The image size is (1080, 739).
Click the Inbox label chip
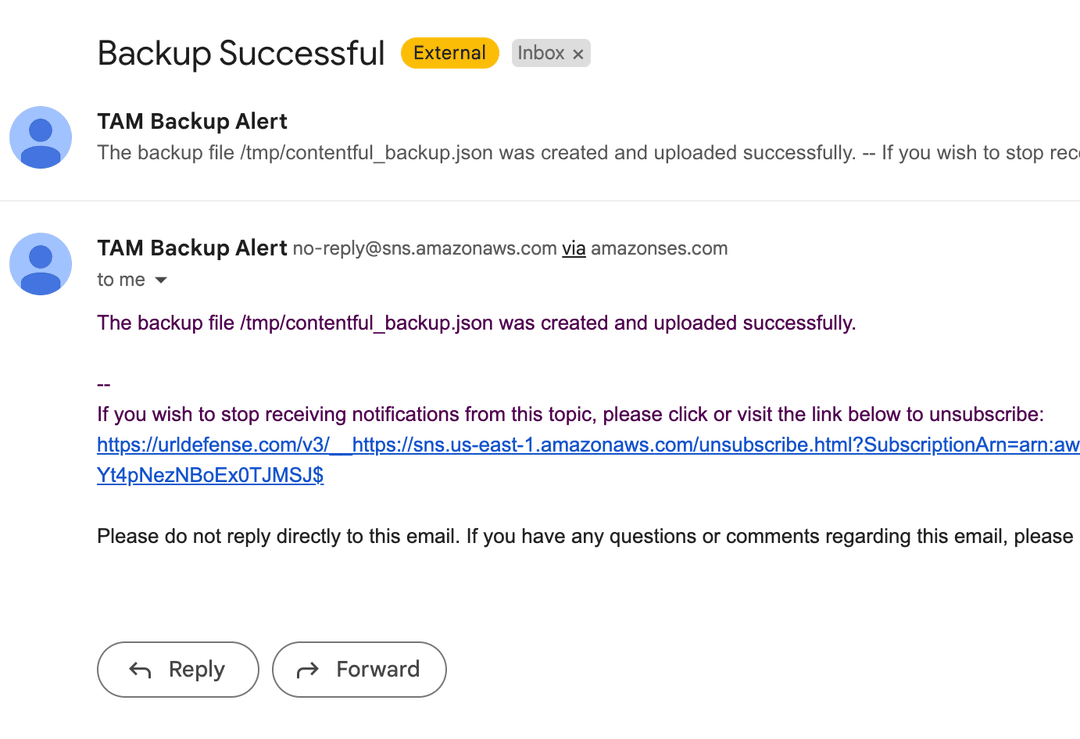pos(543,53)
